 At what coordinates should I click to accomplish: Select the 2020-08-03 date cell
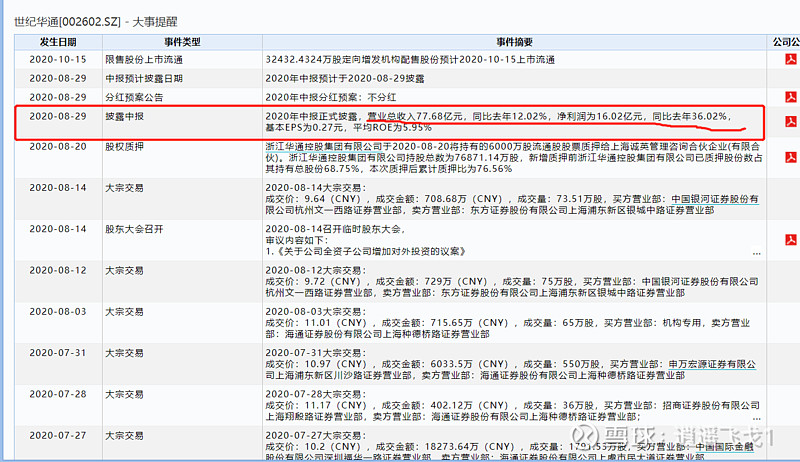tap(58, 322)
